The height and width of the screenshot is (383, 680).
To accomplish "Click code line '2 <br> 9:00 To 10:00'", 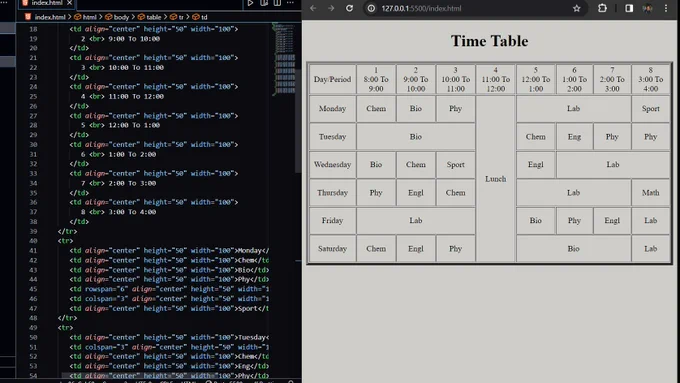I will coord(120,39).
